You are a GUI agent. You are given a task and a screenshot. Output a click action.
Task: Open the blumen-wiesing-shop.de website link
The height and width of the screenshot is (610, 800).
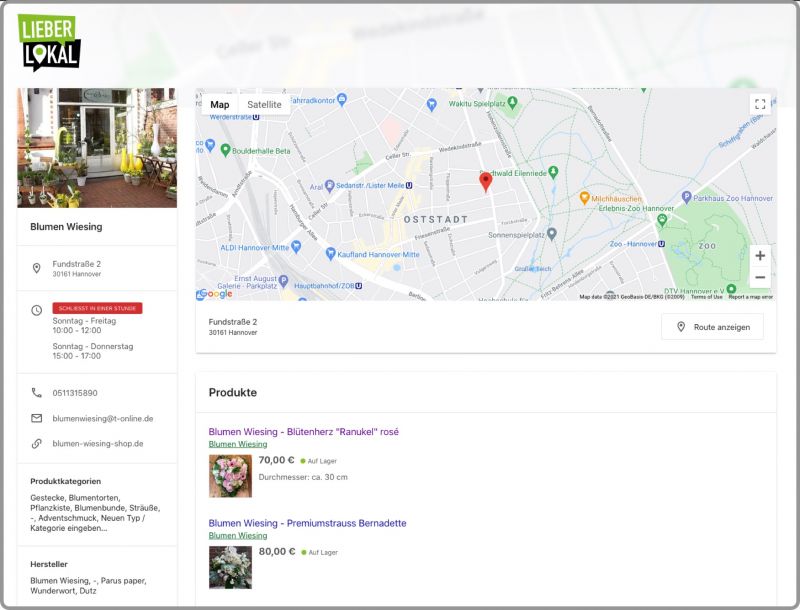point(98,444)
